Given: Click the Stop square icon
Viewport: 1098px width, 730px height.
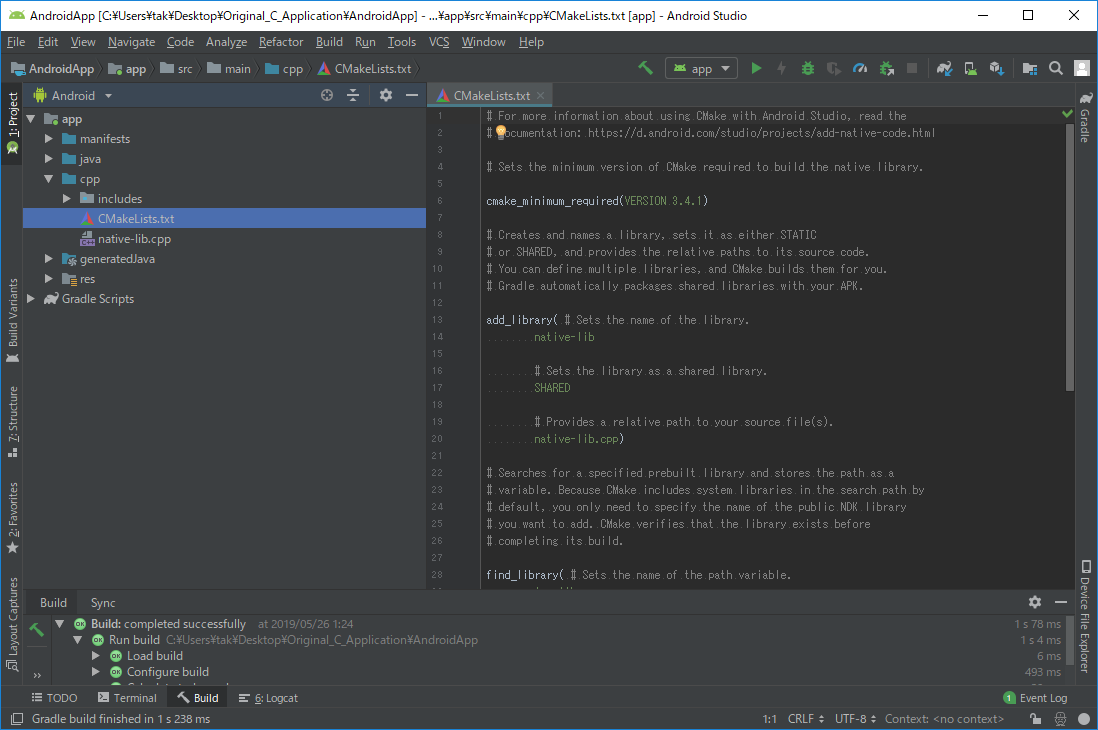Looking at the screenshot, I should click(912, 68).
